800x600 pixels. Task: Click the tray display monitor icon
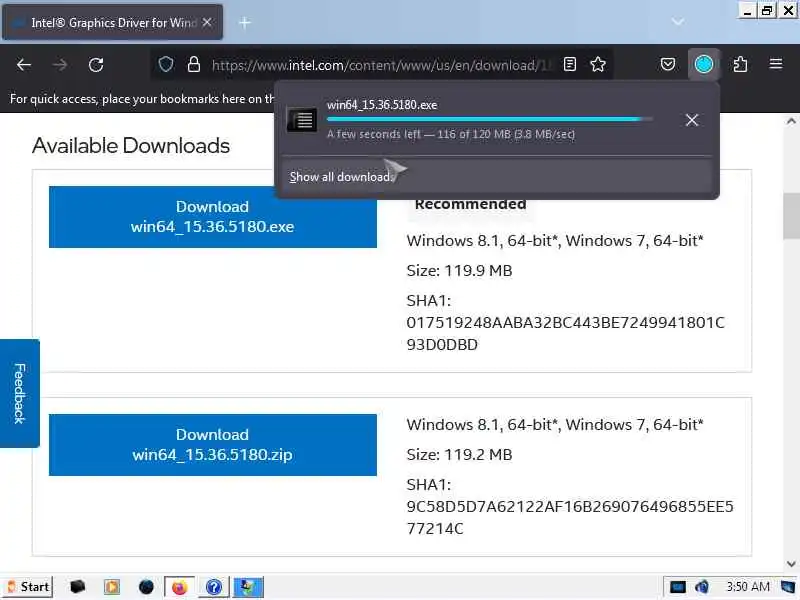[x=678, y=587]
